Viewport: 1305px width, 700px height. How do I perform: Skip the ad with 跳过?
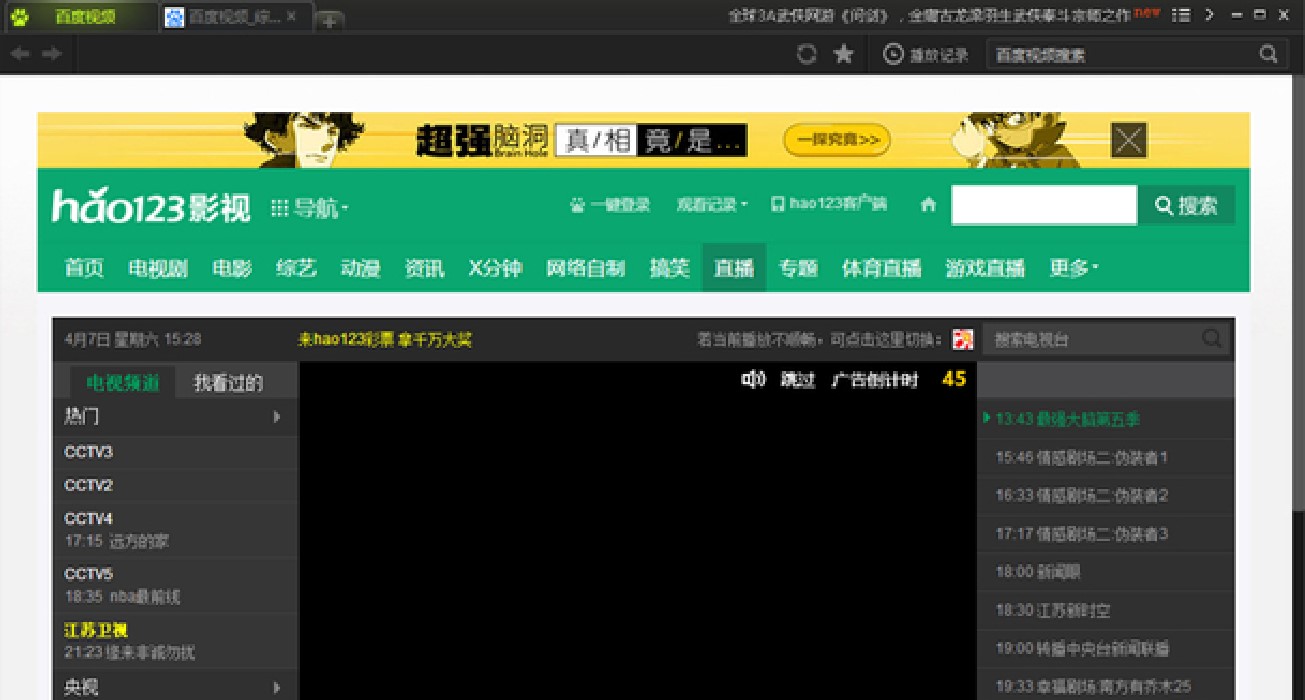point(797,380)
